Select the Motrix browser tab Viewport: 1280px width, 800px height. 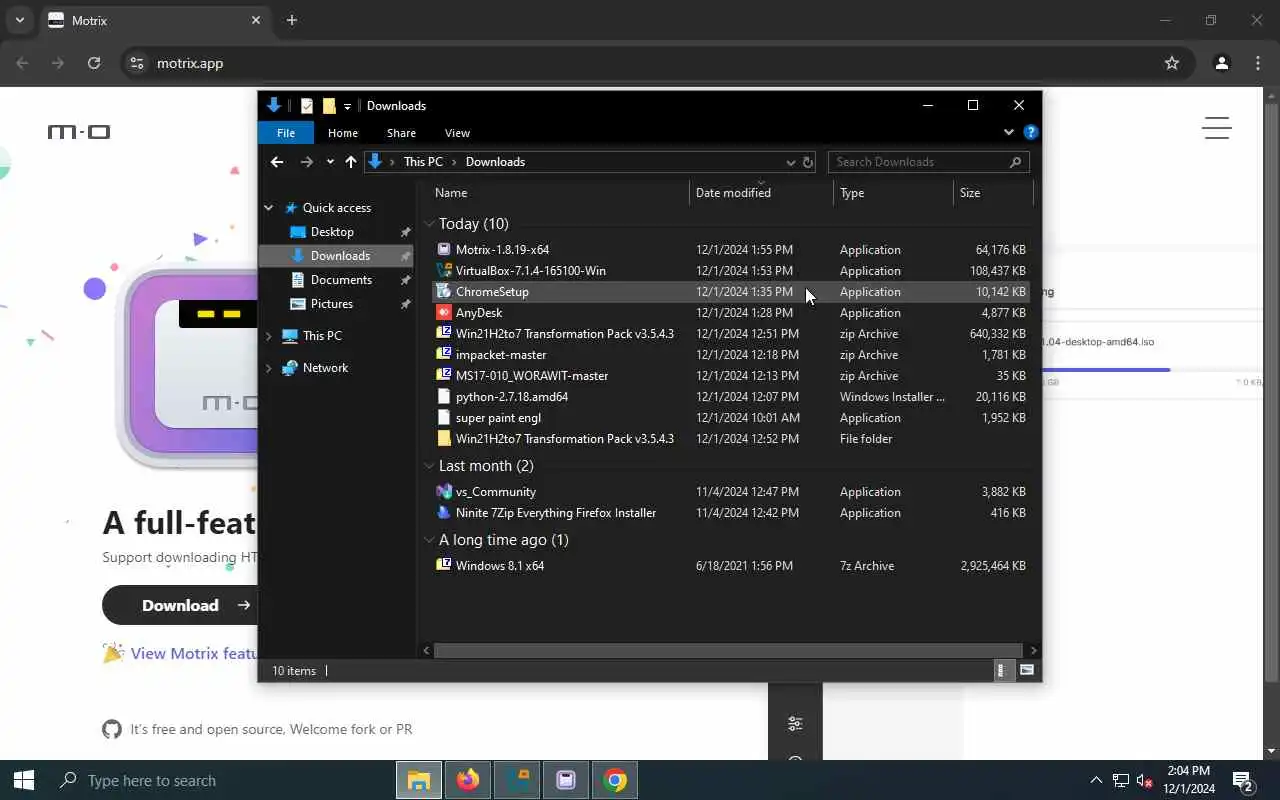pos(155,20)
